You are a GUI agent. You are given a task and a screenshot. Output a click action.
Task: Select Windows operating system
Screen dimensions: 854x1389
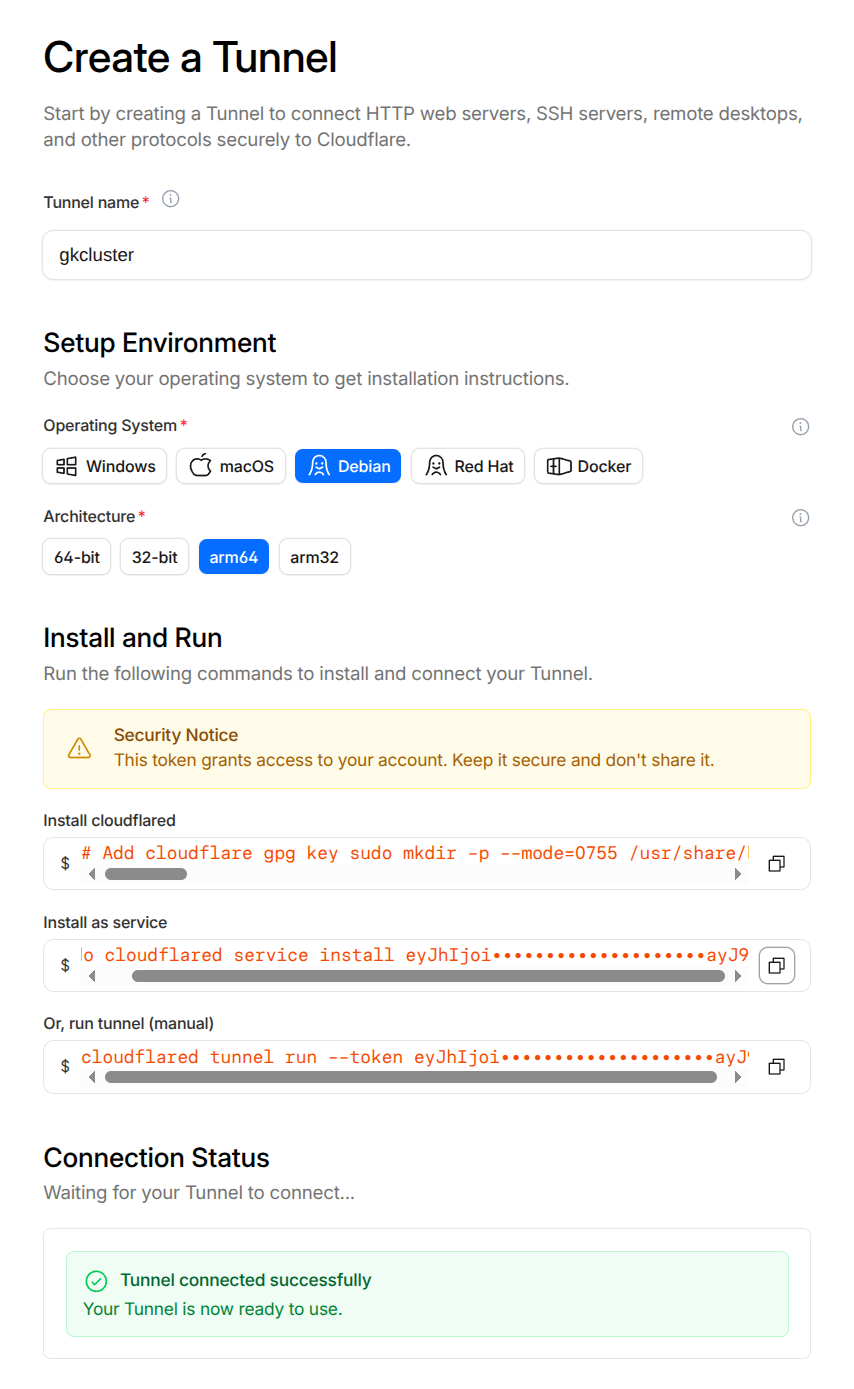[105, 466]
